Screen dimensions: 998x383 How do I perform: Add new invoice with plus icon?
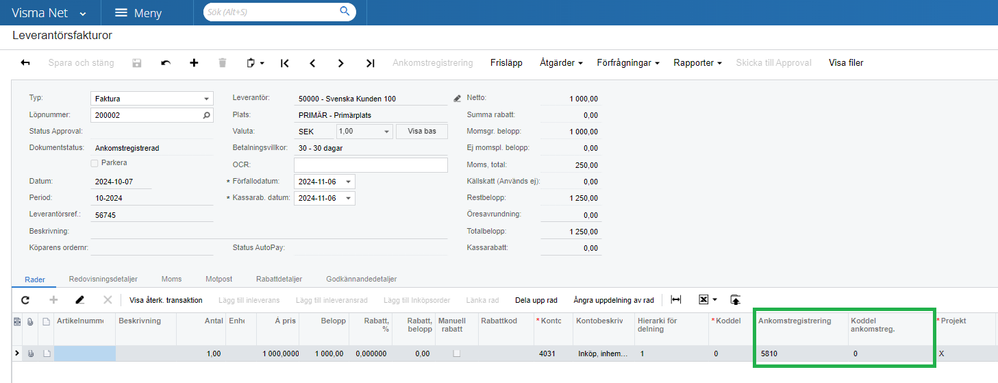click(x=194, y=63)
